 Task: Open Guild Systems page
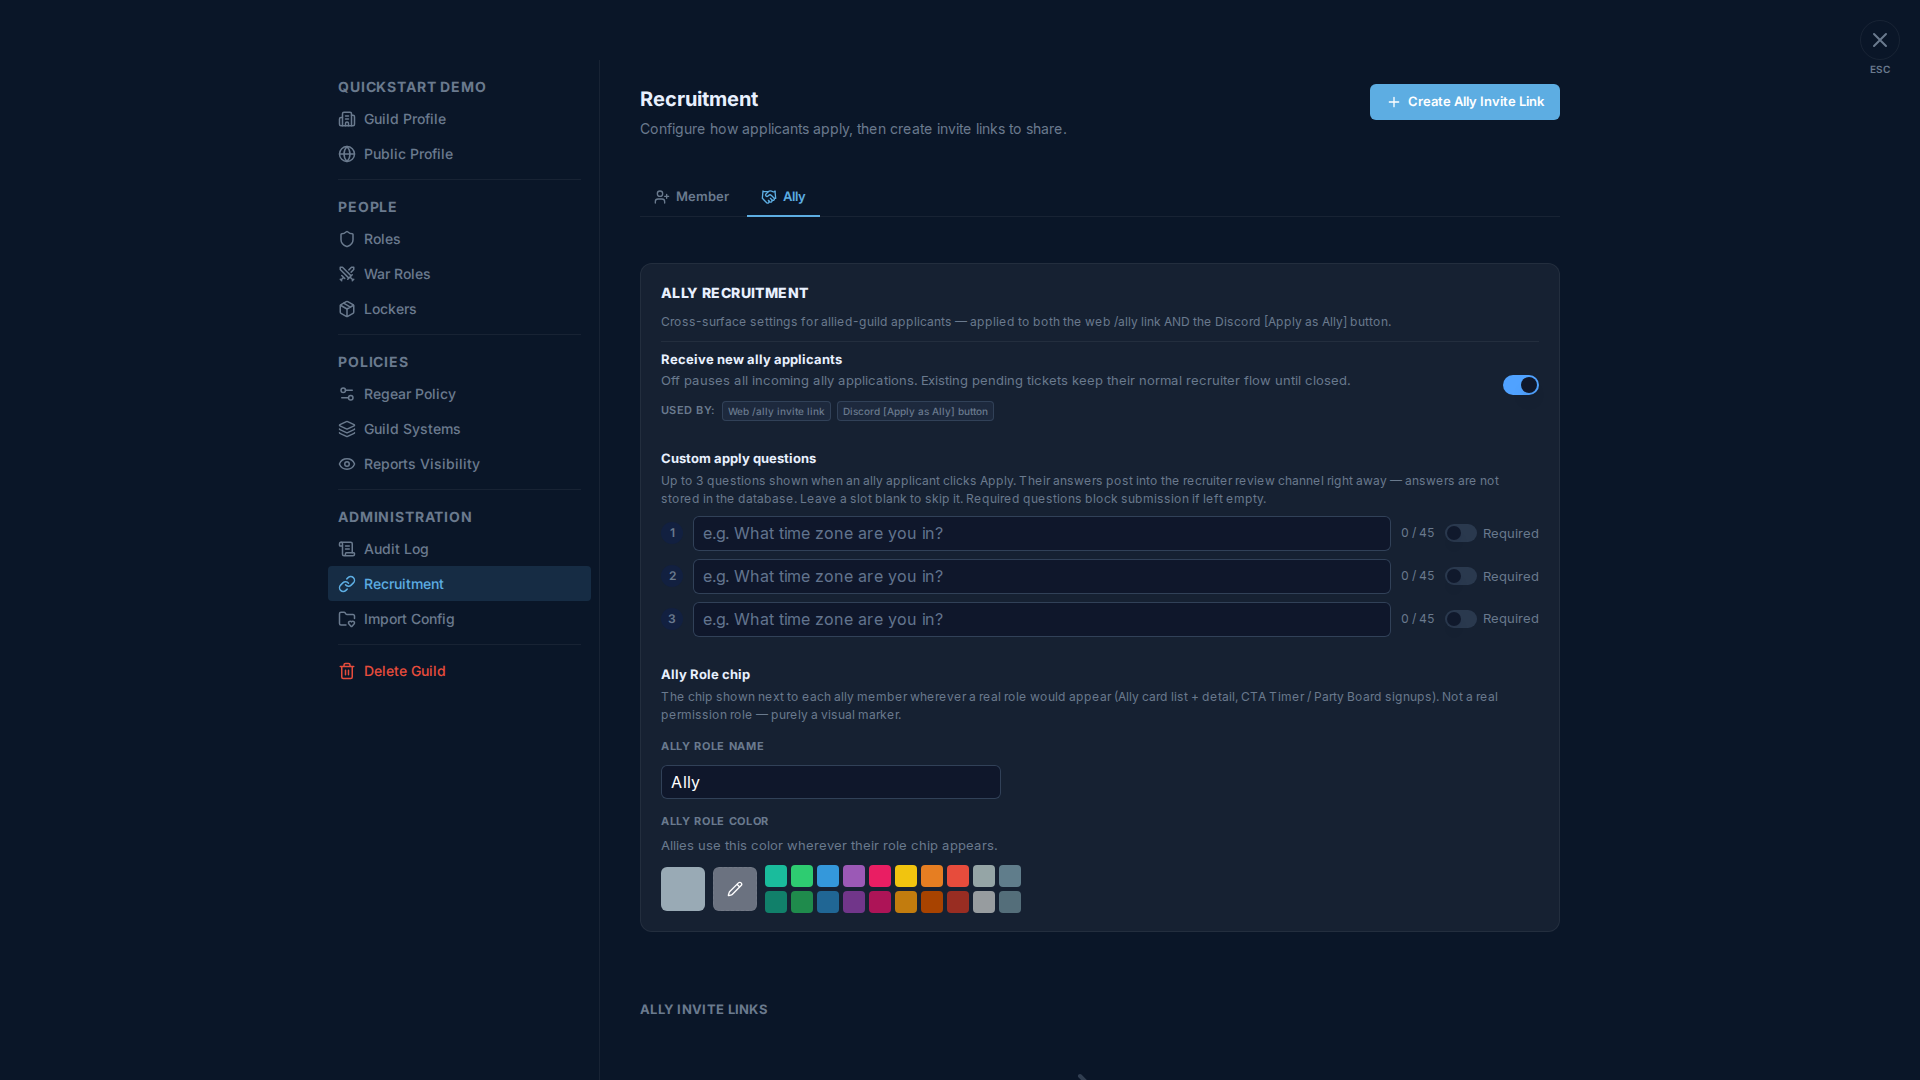pos(459,429)
